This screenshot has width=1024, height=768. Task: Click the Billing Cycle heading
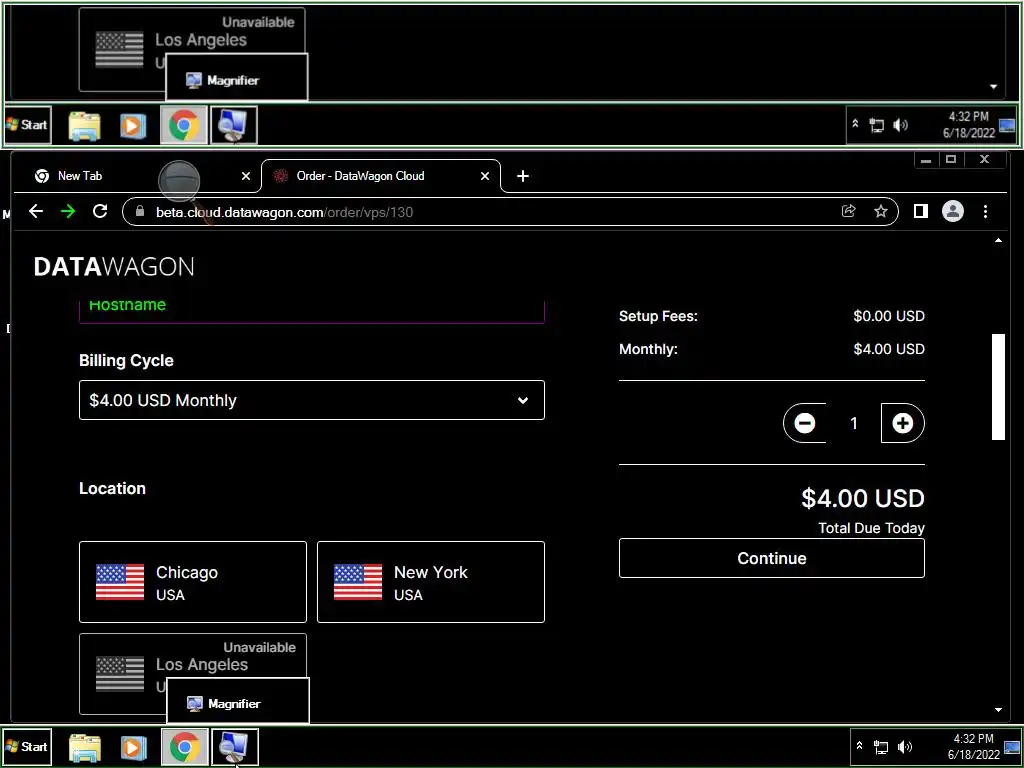coord(126,360)
